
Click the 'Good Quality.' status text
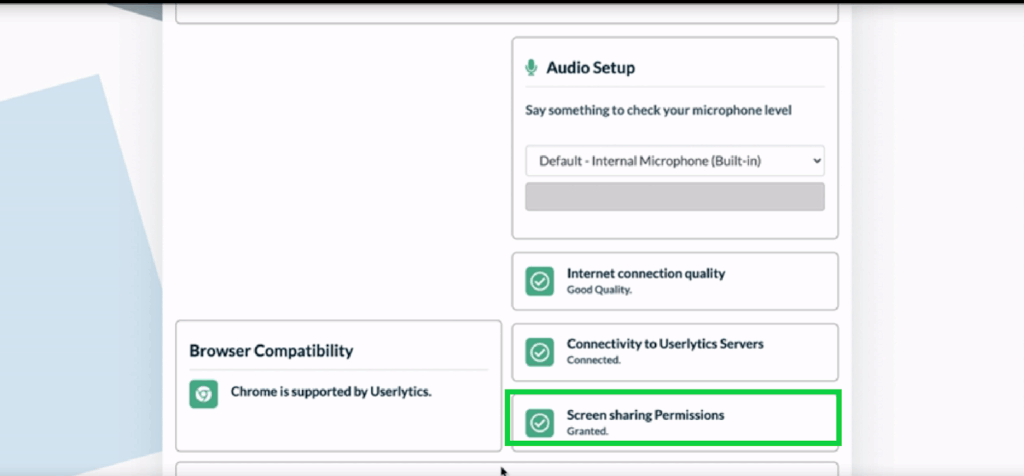(x=599, y=290)
